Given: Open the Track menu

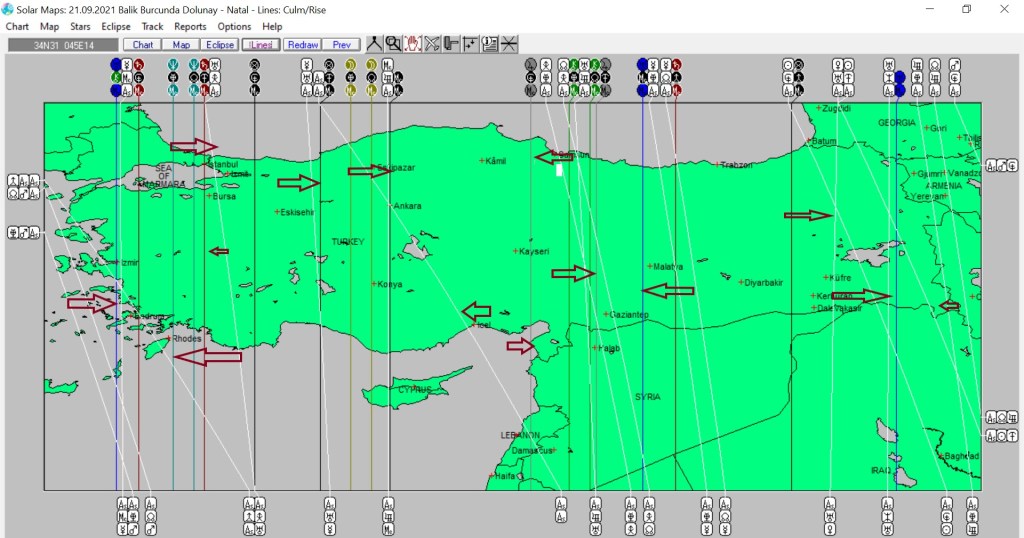Looking at the screenshot, I should coord(152,26).
